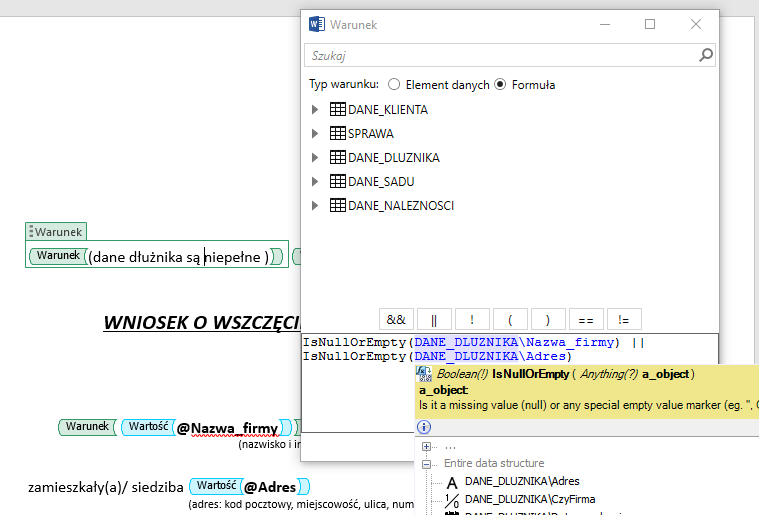The width and height of the screenshot is (759, 515).
Task: Collapse the Entire data structure node
Action: tap(426, 464)
